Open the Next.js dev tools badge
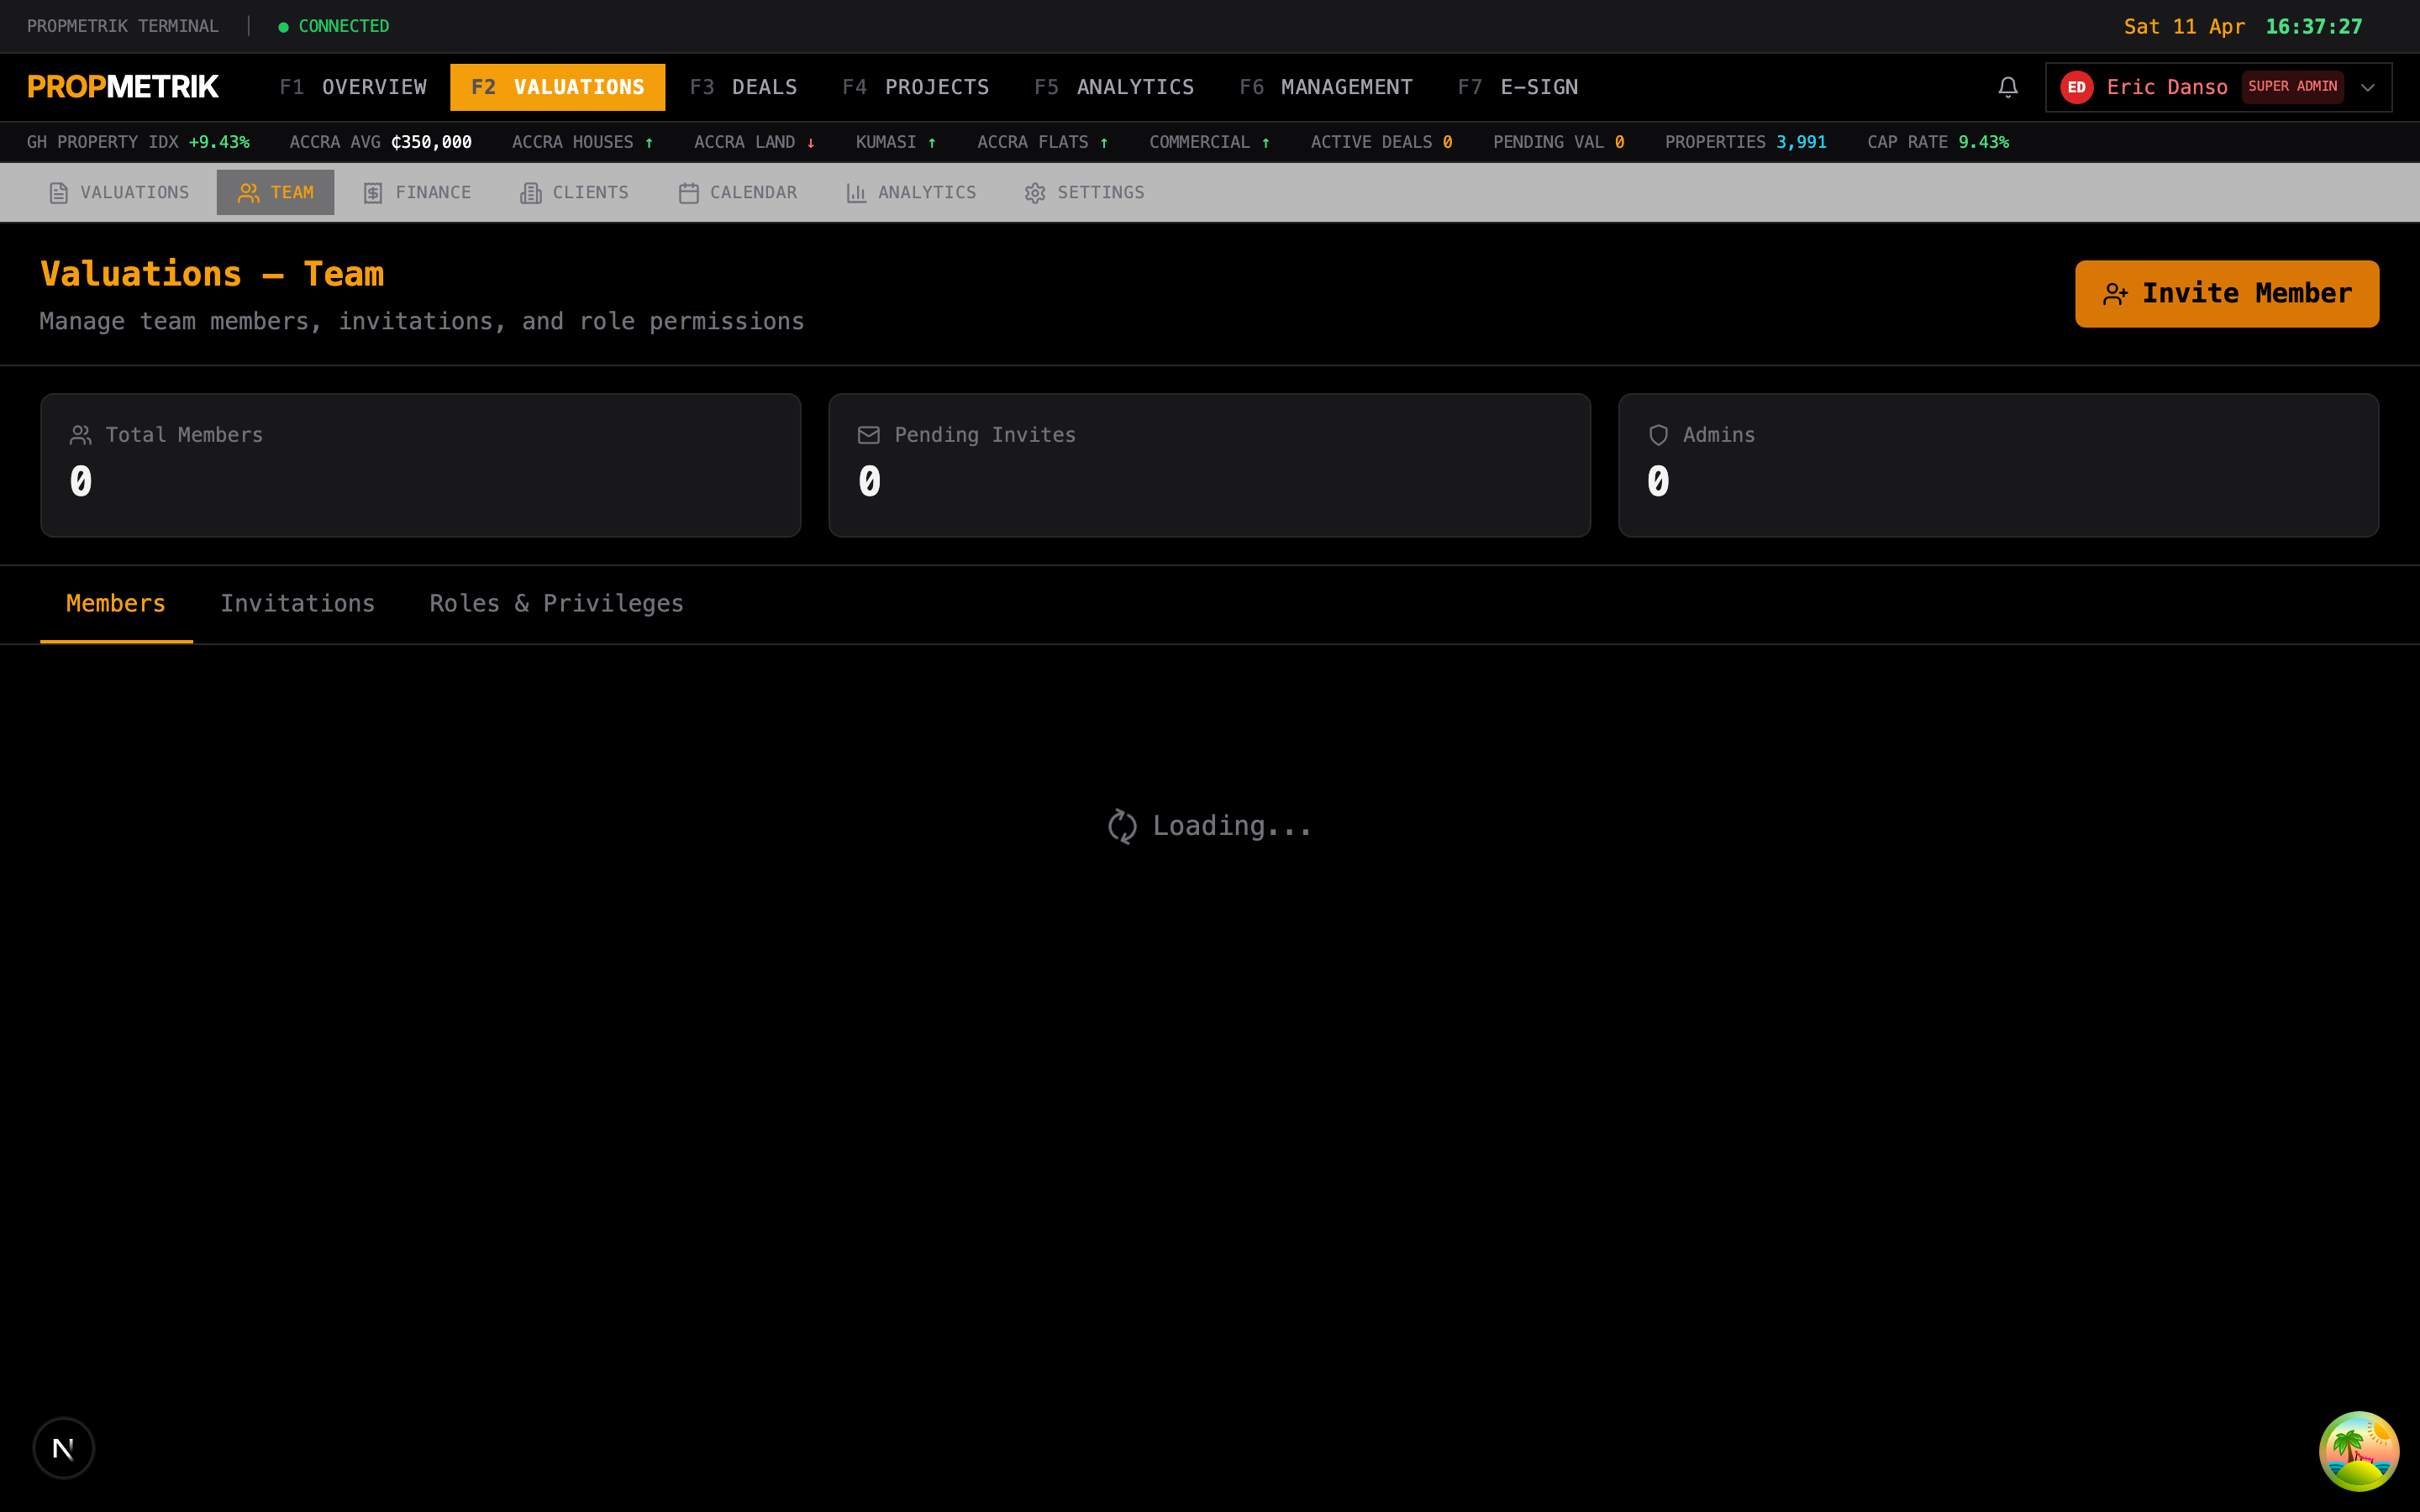Viewport: 2420px width, 1512px height. point(63,1447)
